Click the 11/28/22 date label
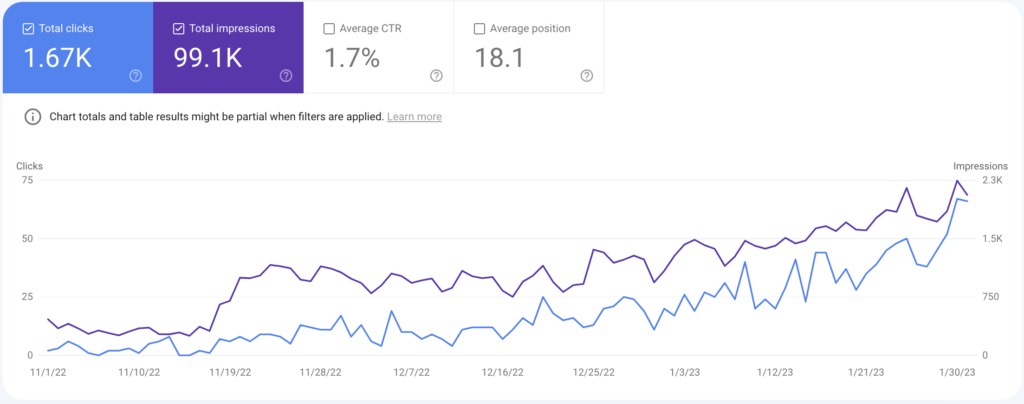This screenshot has width=1024, height=404. coord(321,372)
